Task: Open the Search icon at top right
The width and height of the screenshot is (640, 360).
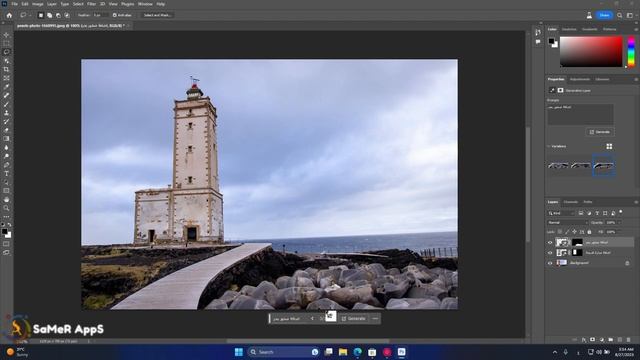Action: click(x=620, y=15)
